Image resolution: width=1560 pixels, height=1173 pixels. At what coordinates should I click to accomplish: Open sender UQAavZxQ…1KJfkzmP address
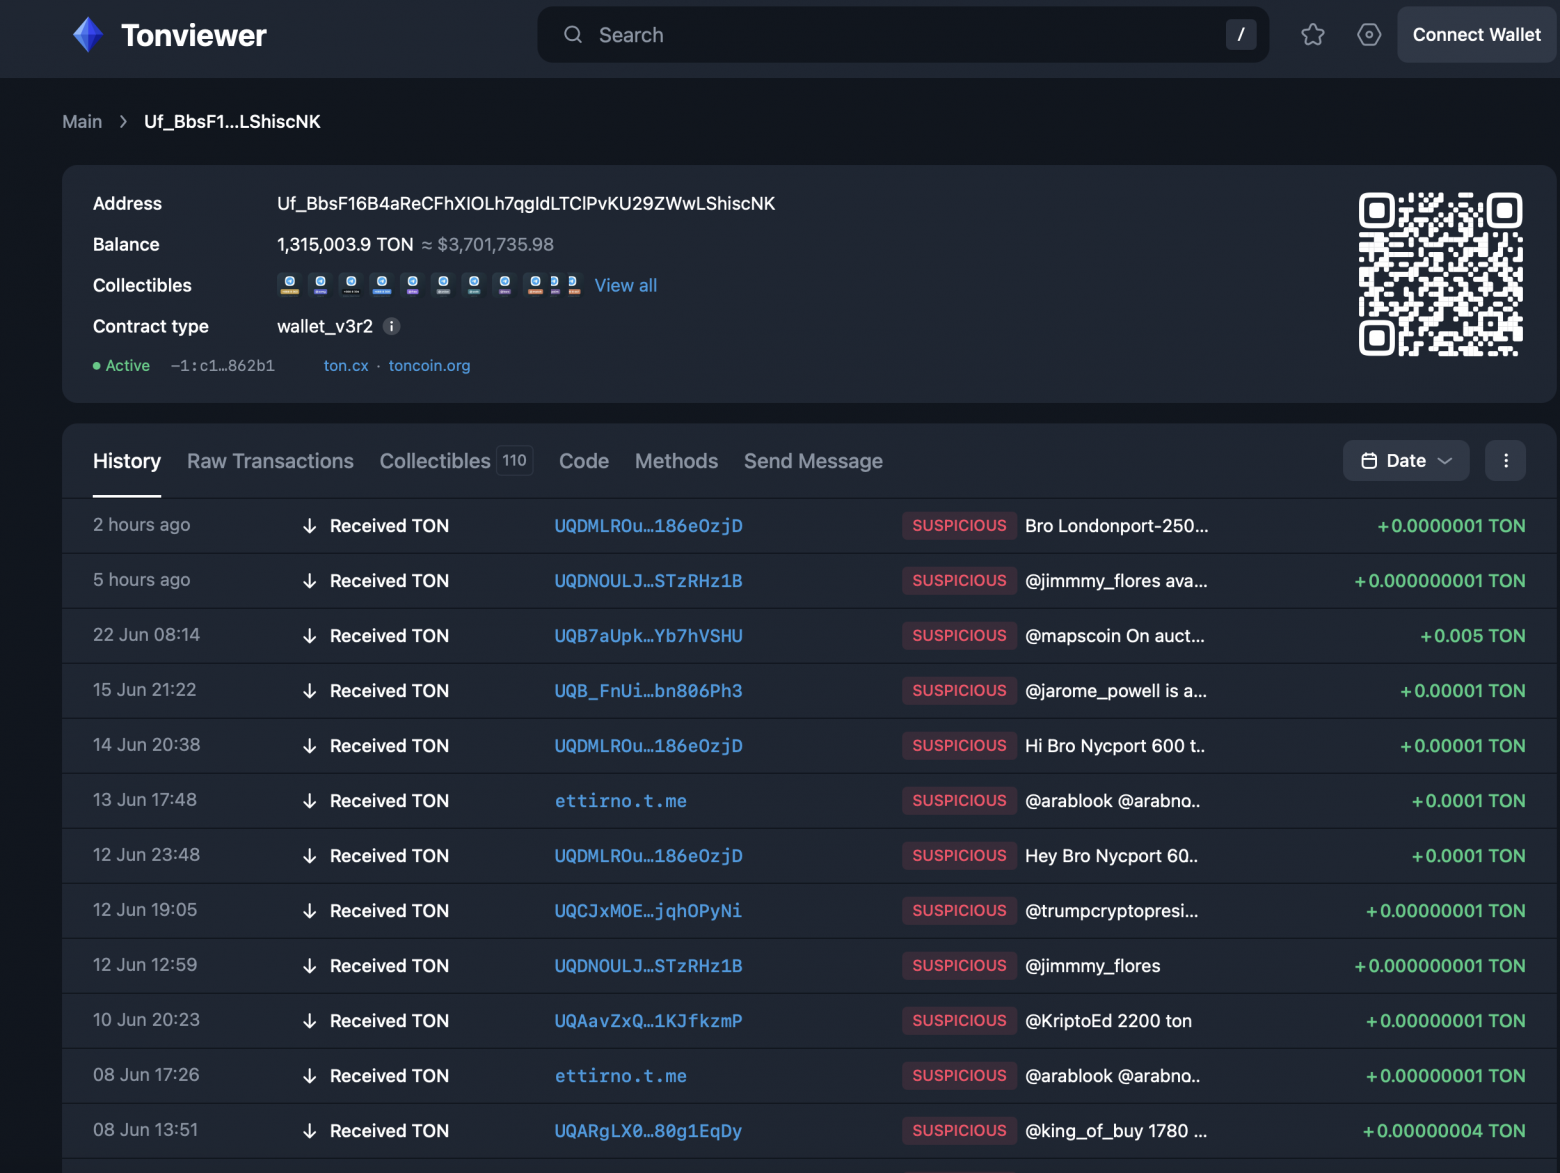pos(649,1021)
